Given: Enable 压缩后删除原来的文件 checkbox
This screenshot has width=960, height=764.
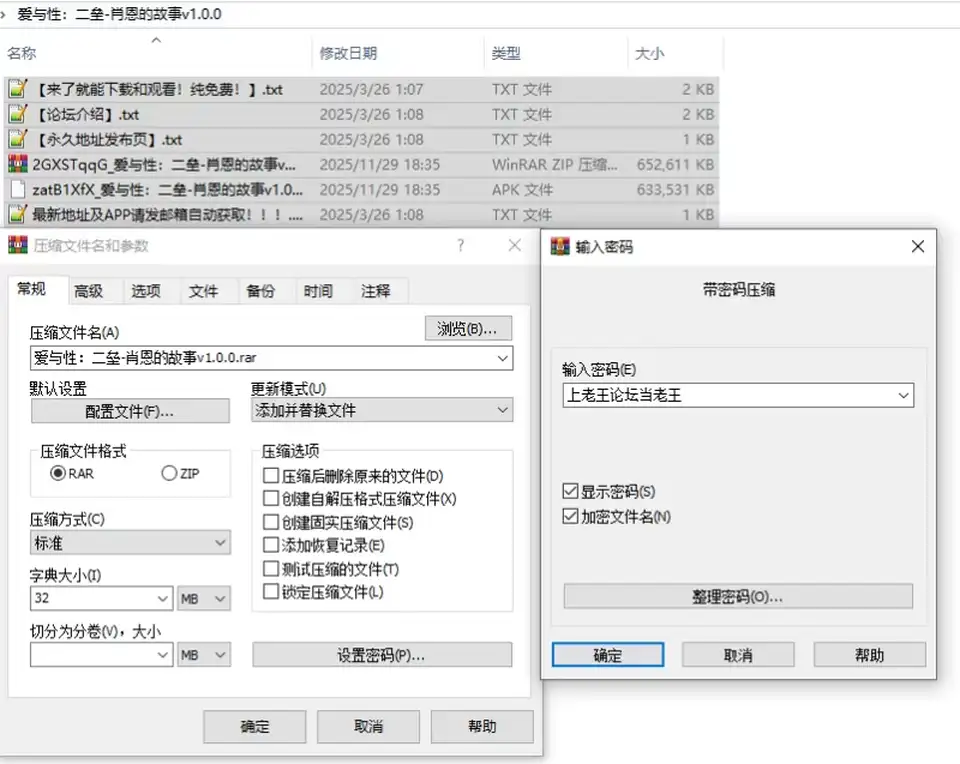Looking at the screenshot, I should point(271,475).
